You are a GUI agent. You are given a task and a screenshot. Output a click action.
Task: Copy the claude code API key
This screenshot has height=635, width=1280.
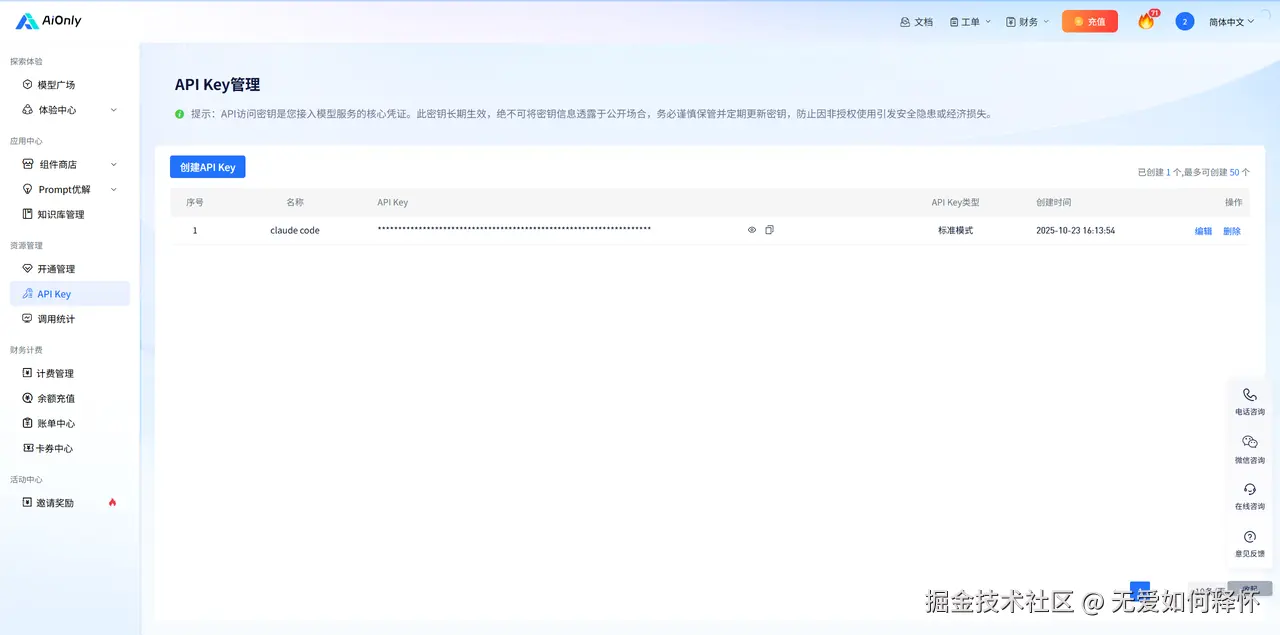coord(769,230)
